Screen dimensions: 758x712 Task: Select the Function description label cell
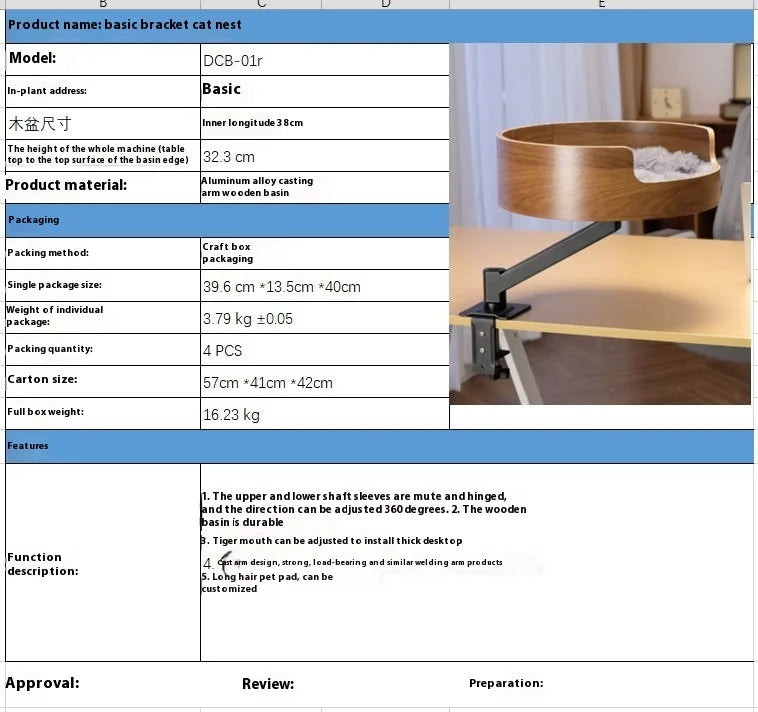coord(102,563)
